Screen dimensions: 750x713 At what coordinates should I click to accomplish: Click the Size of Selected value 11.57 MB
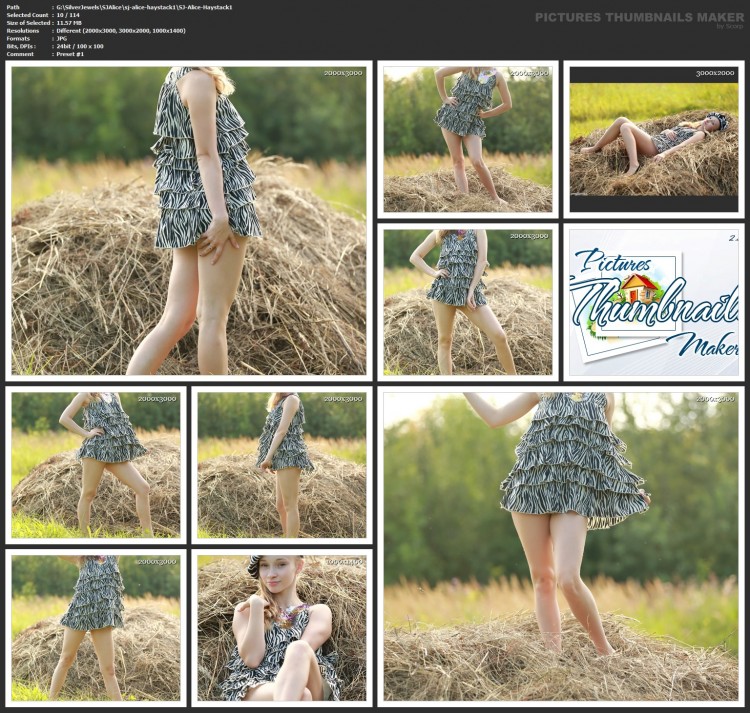(69, 22)
